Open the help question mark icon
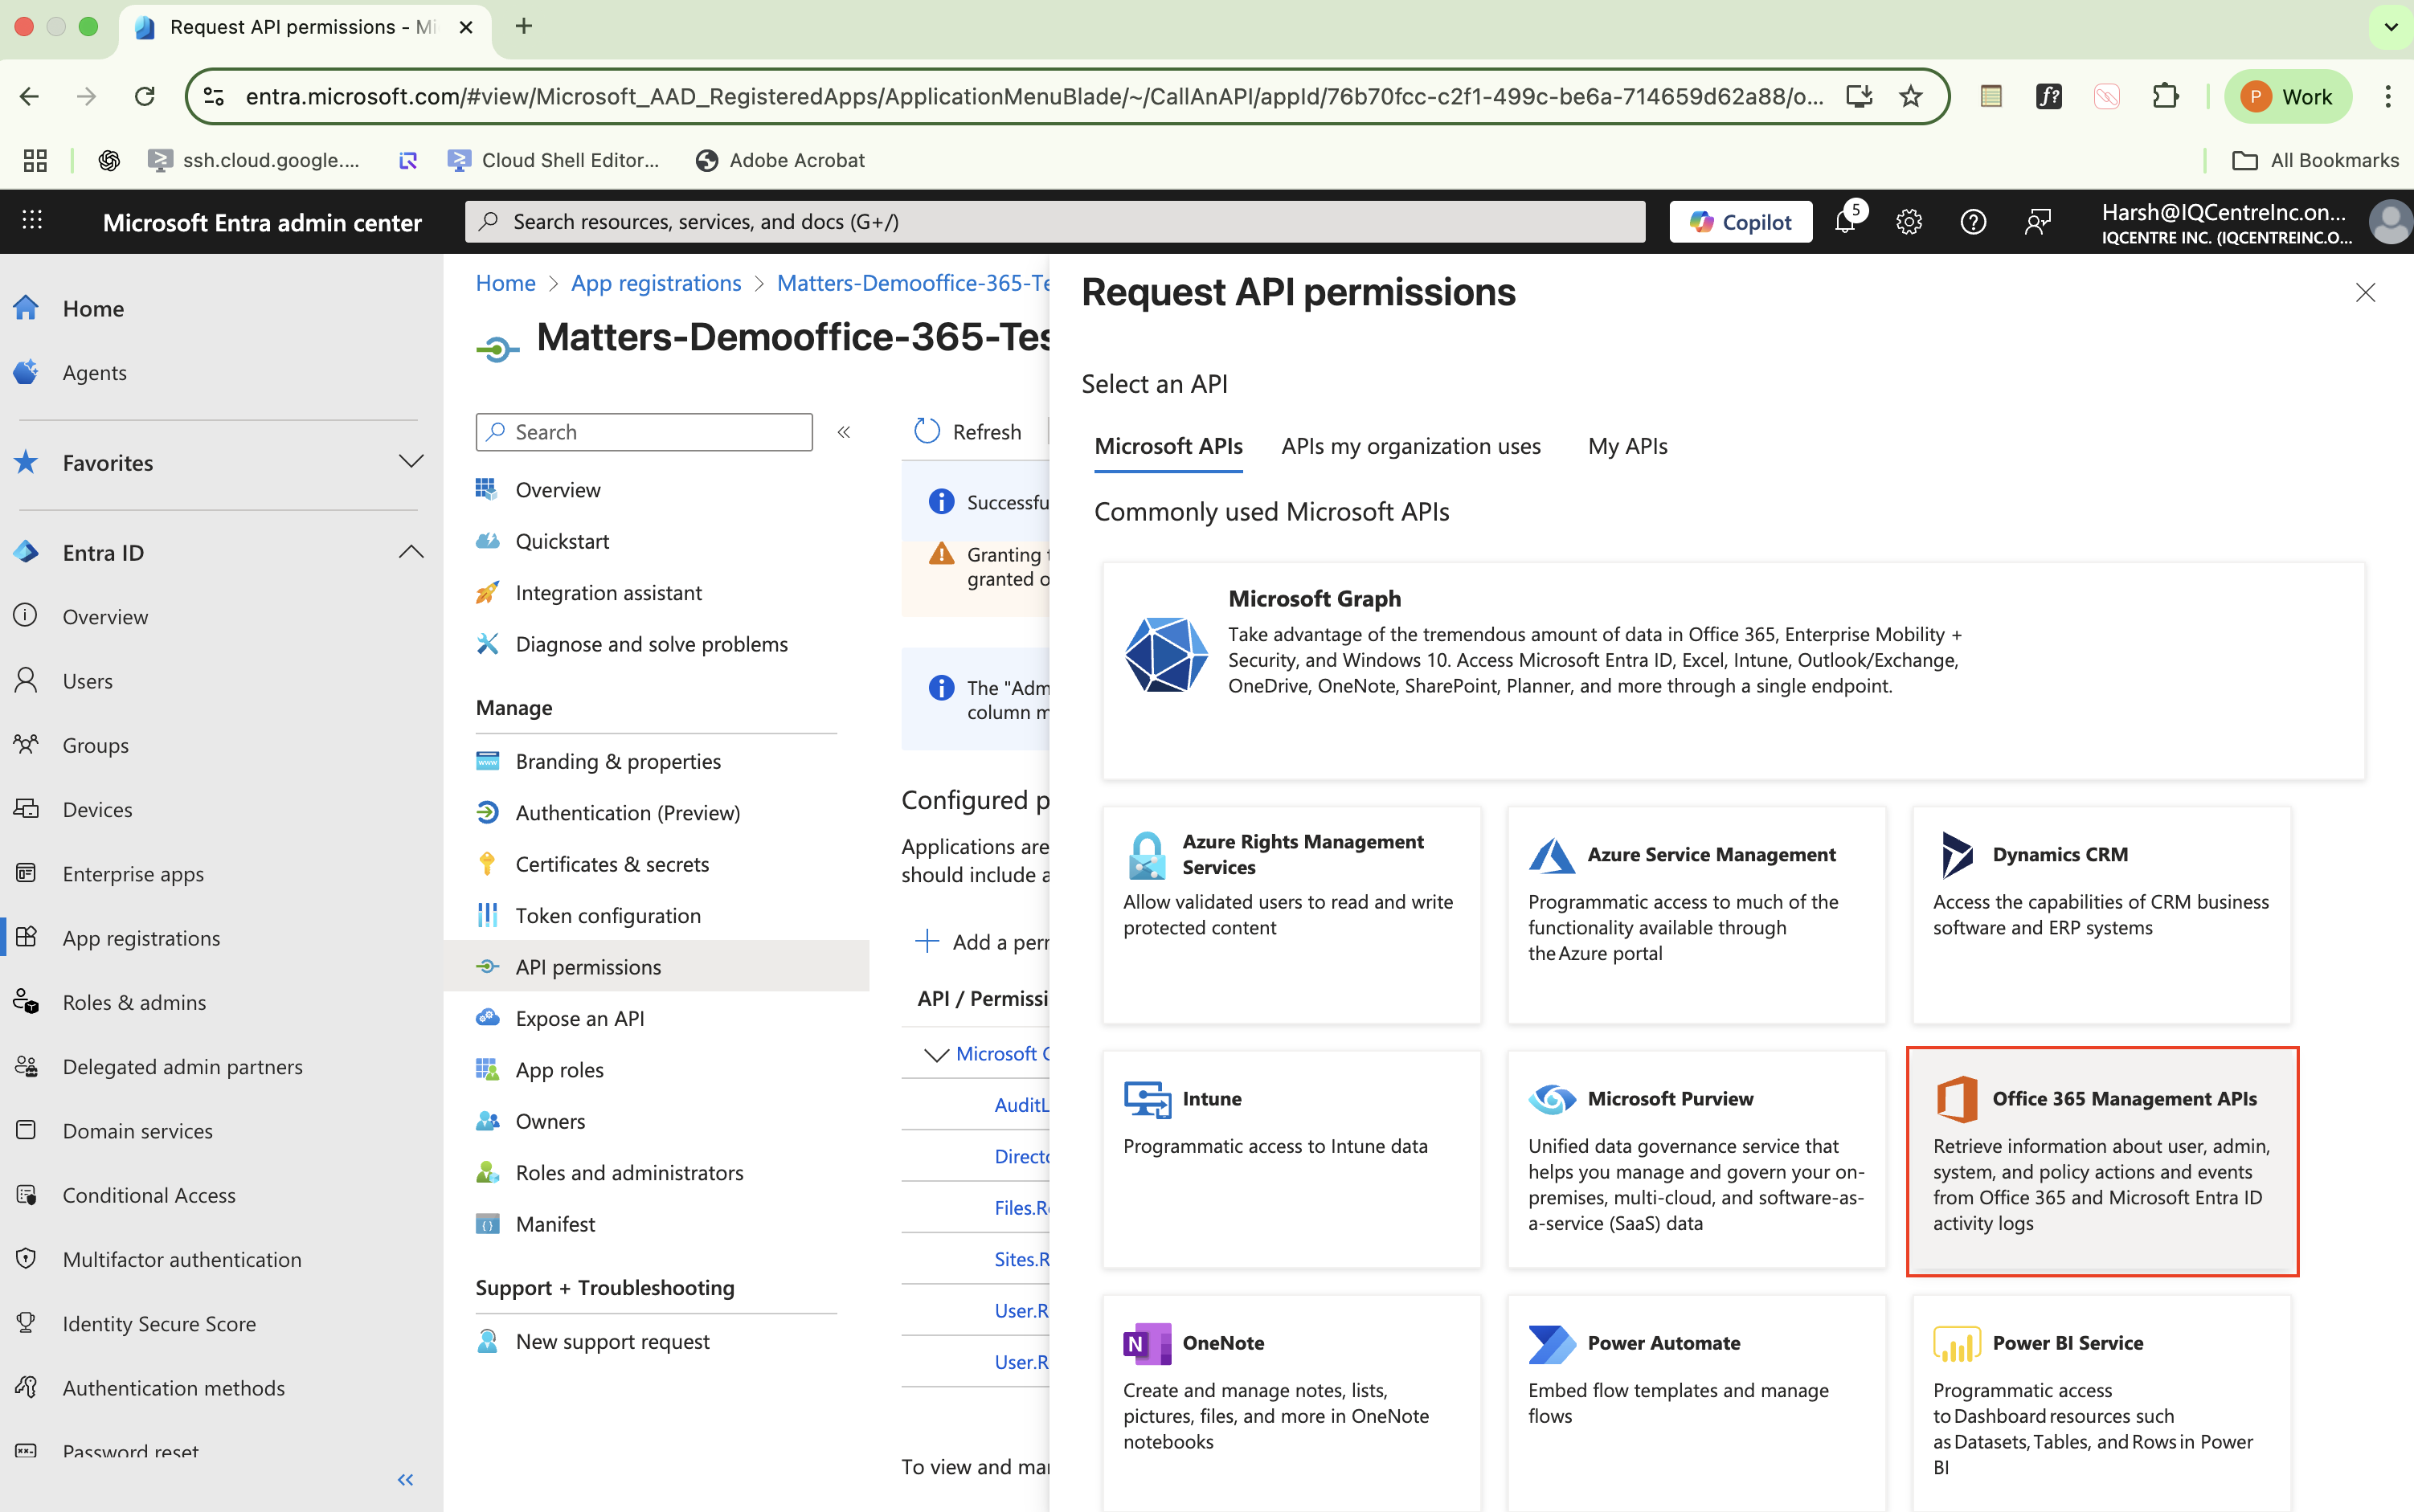 [1973, 222]
